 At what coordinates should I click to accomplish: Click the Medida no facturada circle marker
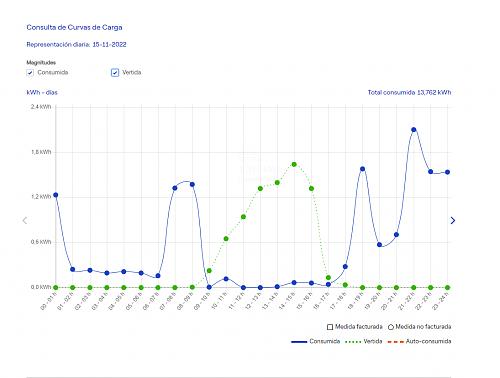(391, 327)
